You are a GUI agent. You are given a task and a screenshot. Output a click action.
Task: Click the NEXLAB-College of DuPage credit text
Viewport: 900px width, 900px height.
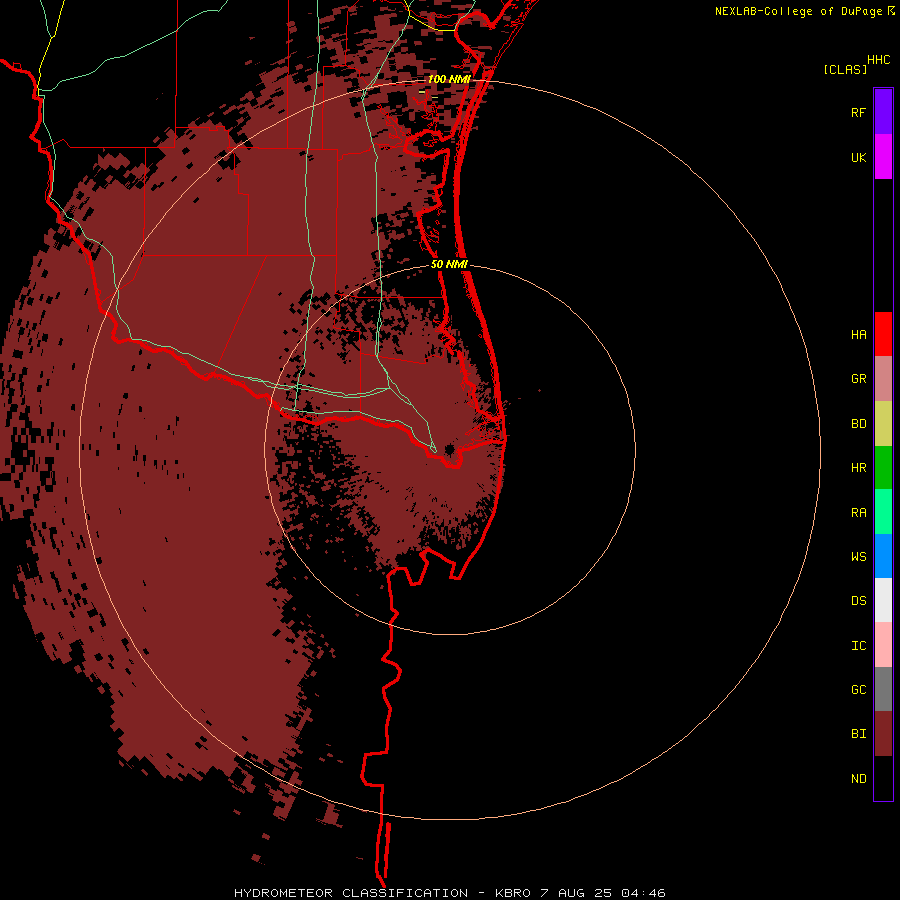point(798,11)
